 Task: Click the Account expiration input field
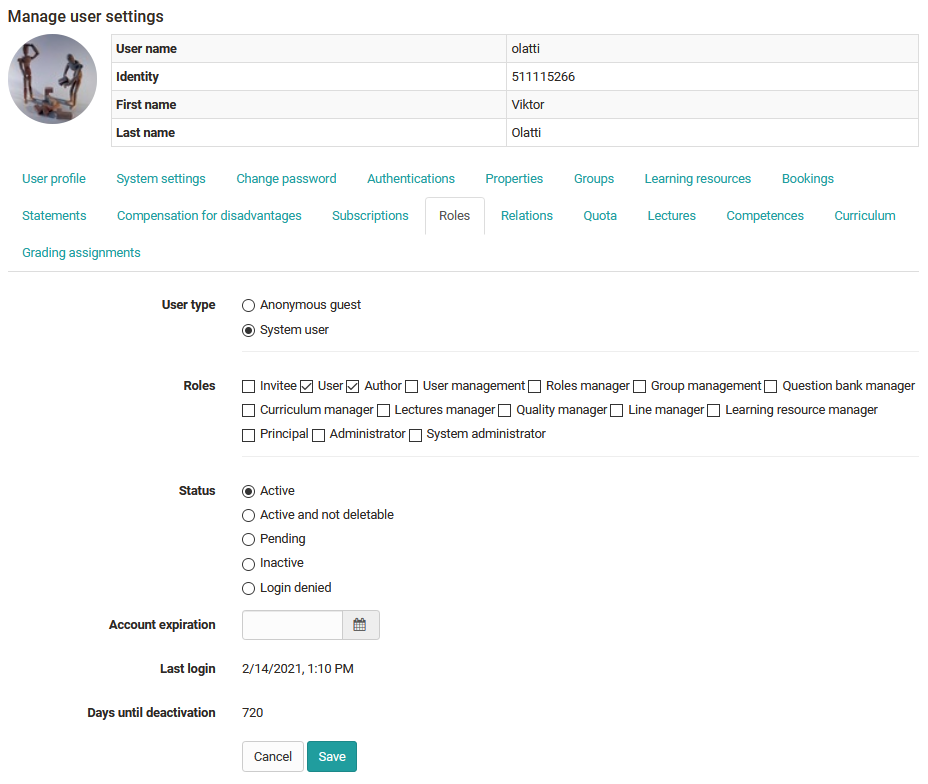291,624
